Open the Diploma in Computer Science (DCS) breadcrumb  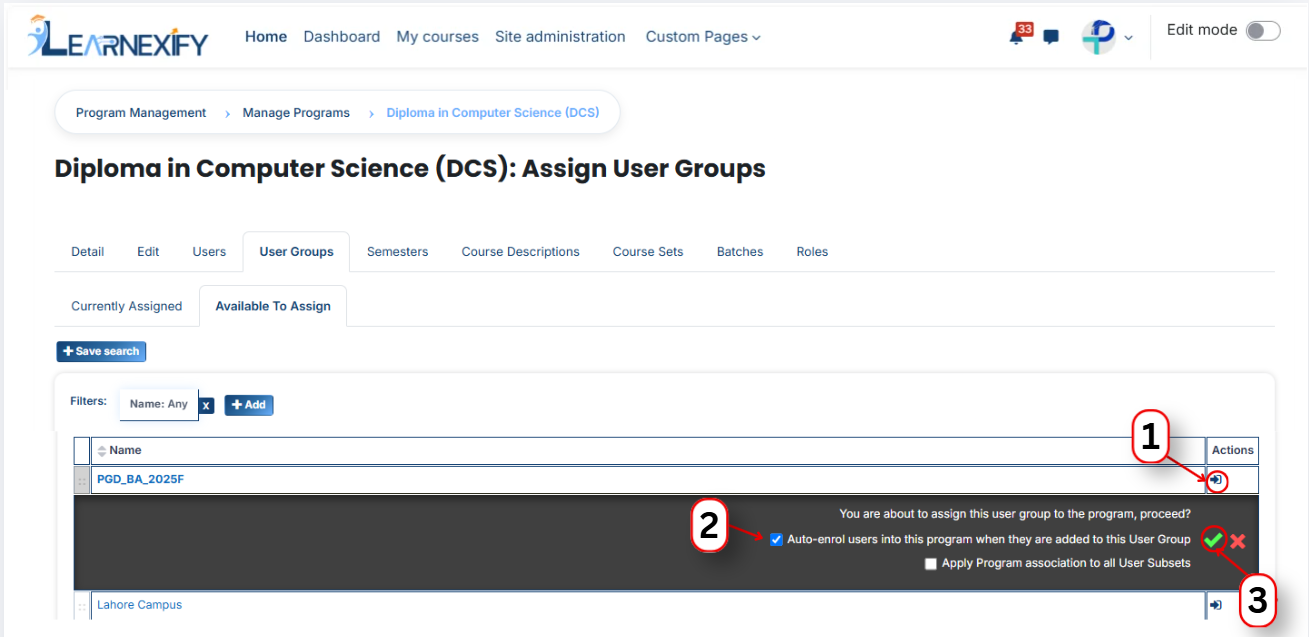point(493,113)
